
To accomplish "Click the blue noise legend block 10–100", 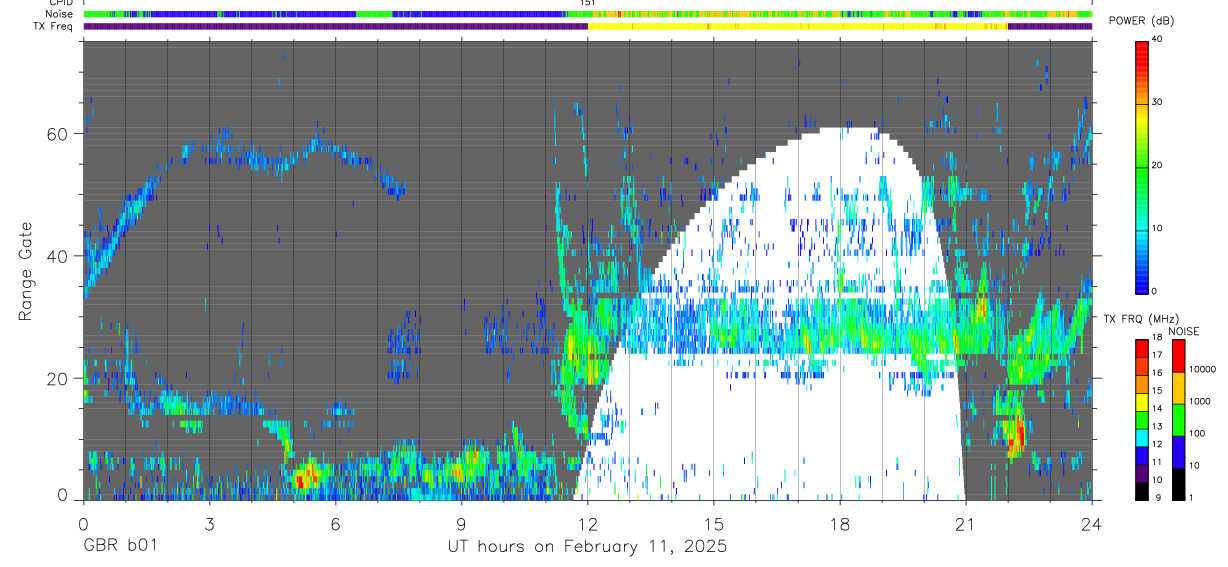I will pyautogui.click(x=1178, y=452).
